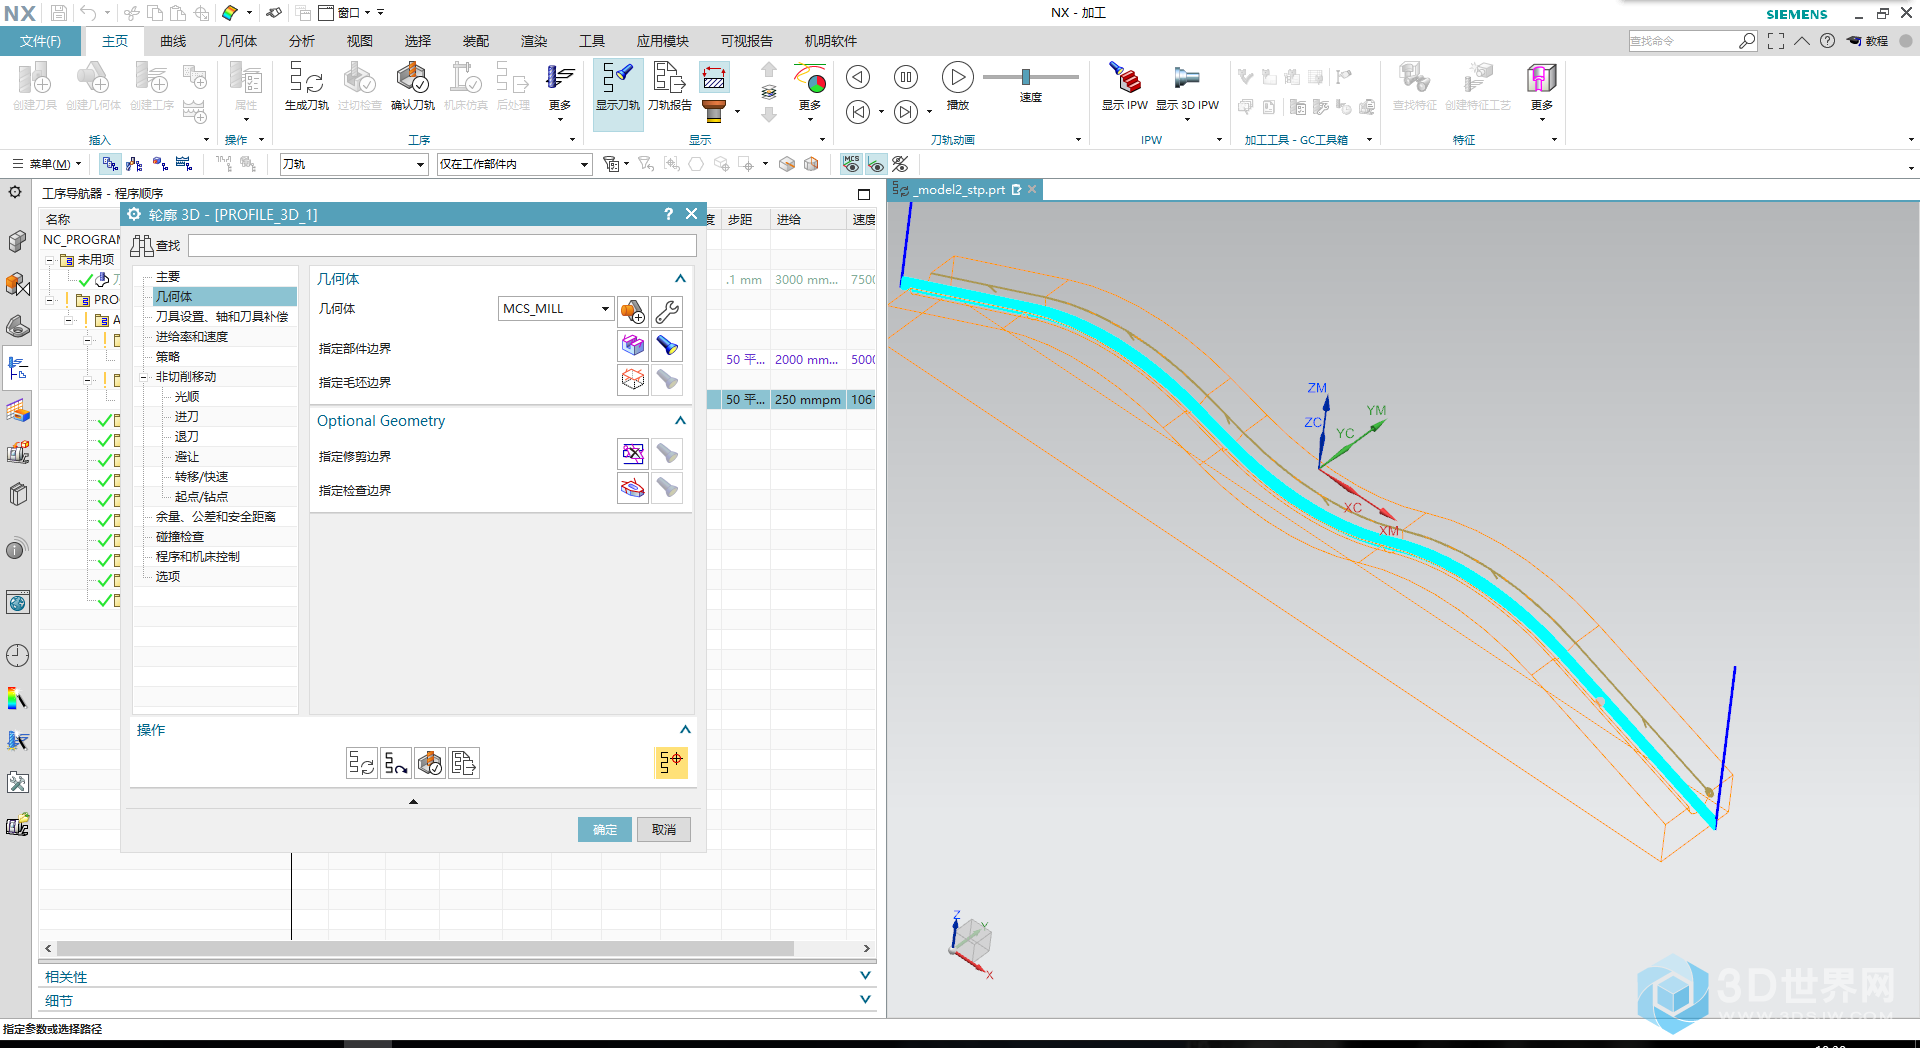Collapse the 操作 section chevron
Image resolution: width=1920 pixels, height=1048 pixels.
click(685, 730)
